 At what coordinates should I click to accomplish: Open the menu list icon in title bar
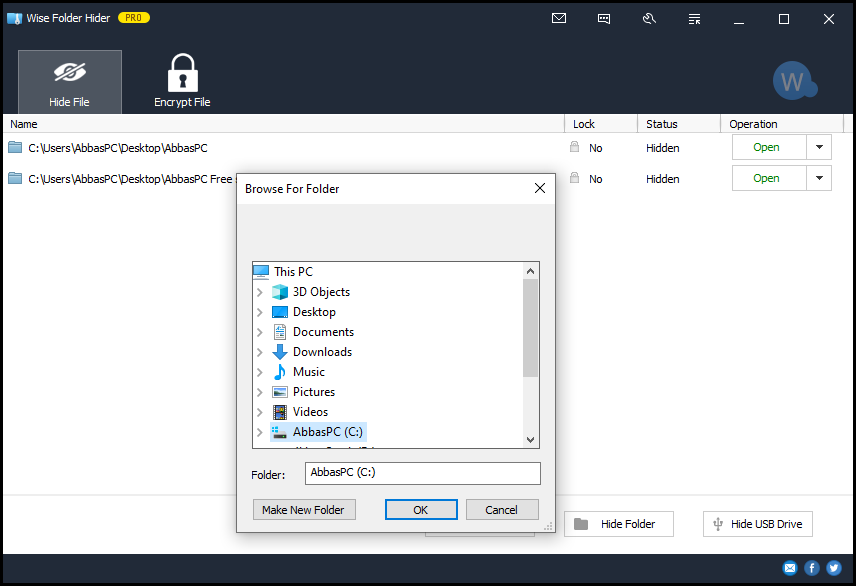[x=694, y=19]
